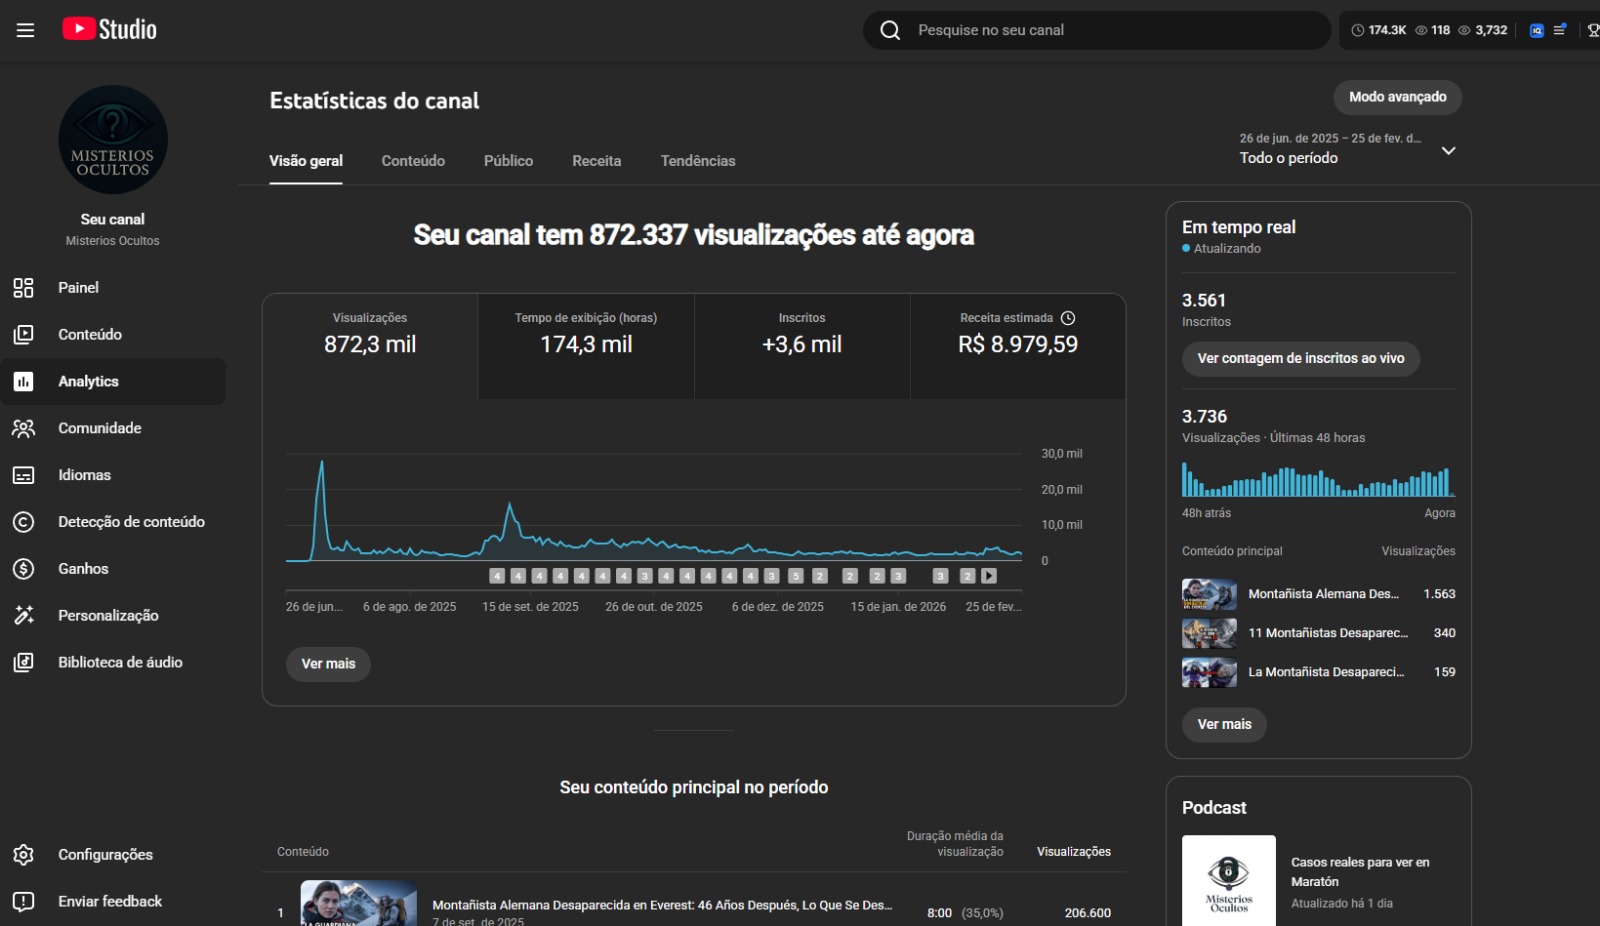Screen dimensions: 1600x926
Task: Open Idiomas subtitles section
Action: [84, 475]
